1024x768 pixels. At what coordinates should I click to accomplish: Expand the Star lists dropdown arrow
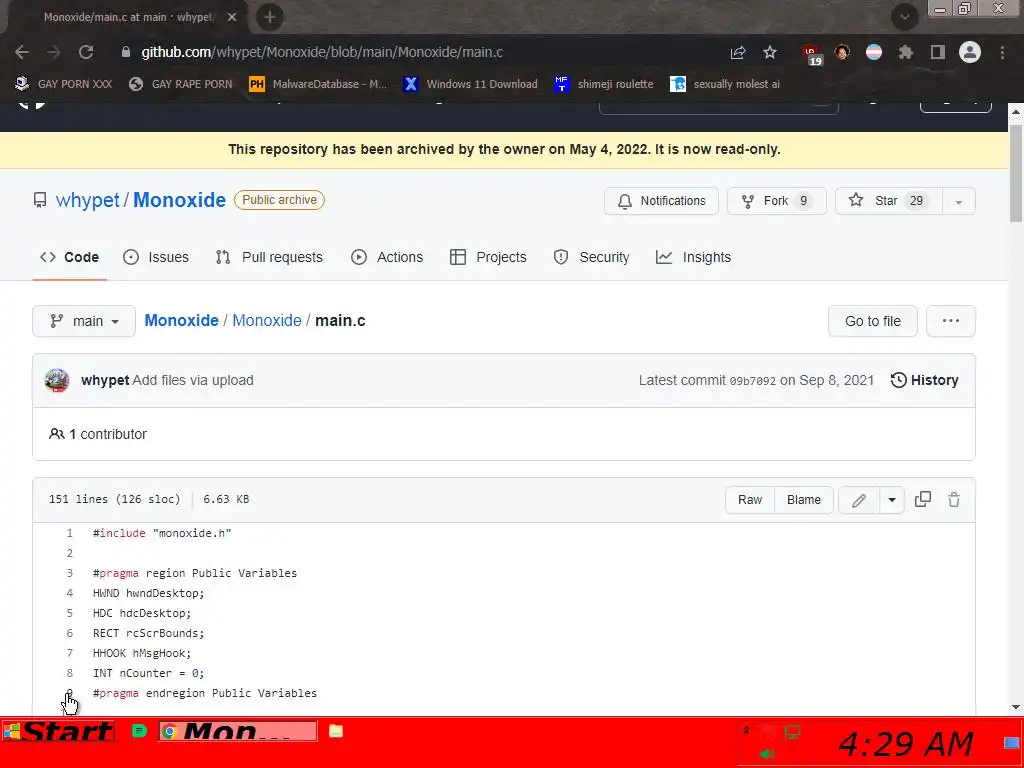point(959,201)
